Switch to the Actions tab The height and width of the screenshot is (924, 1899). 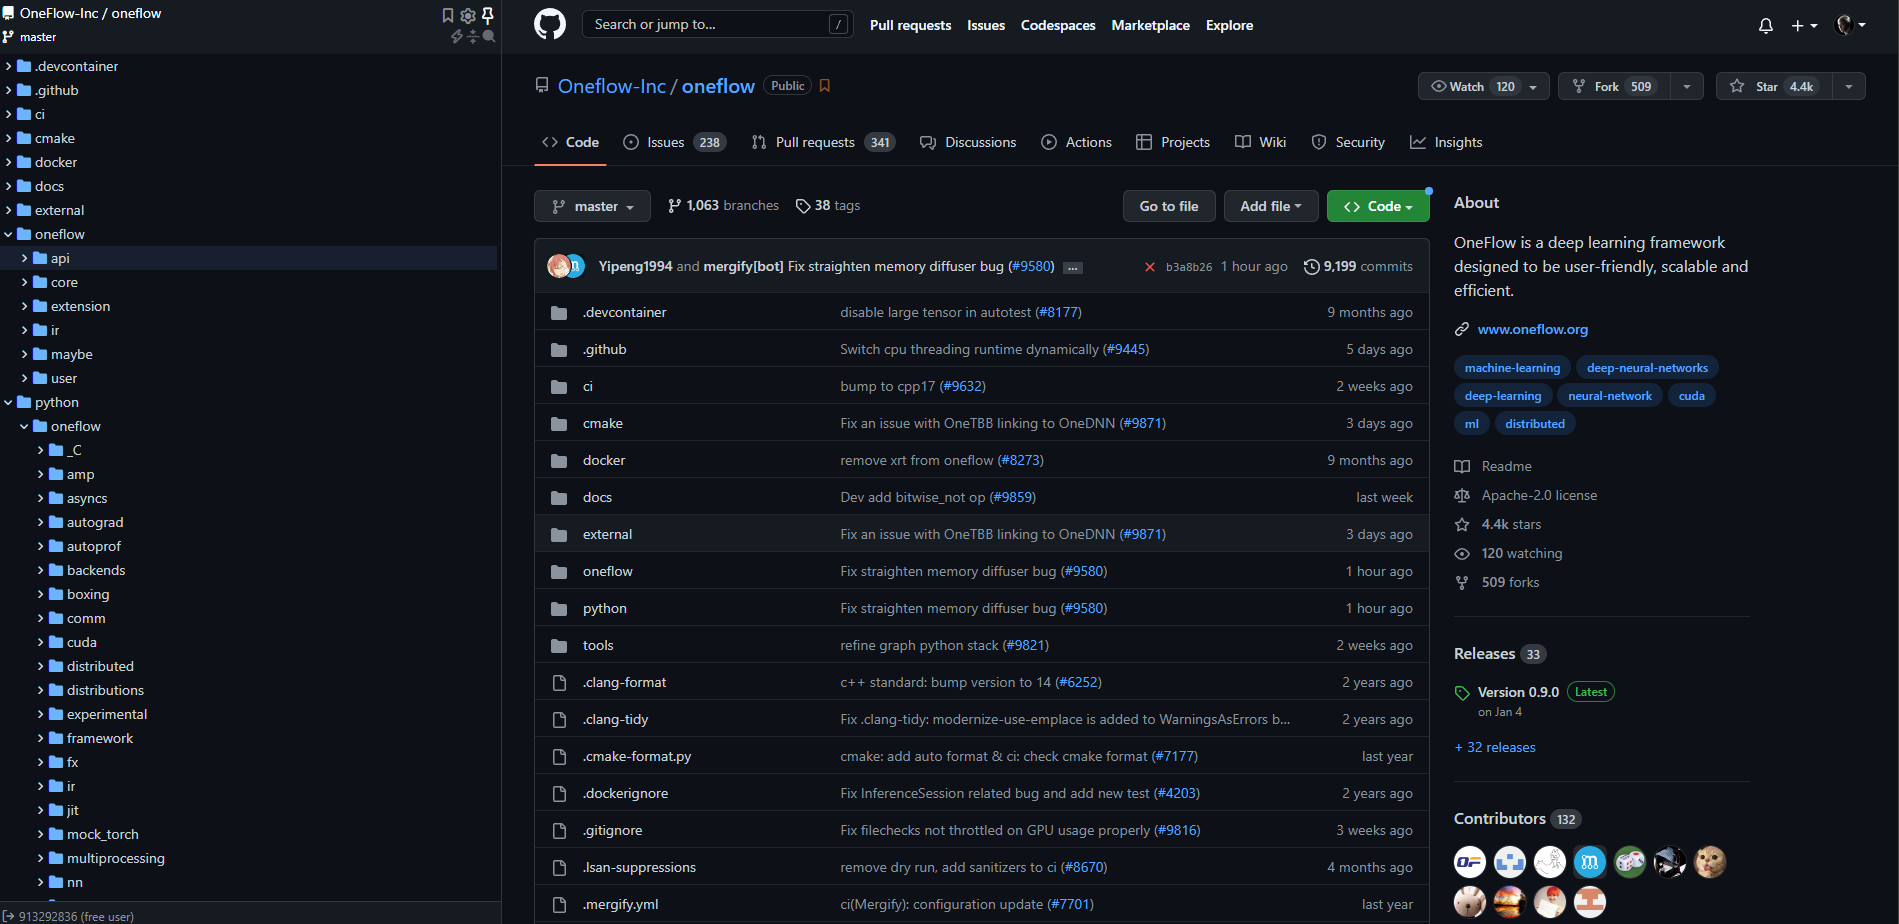tap(1076, 142)
